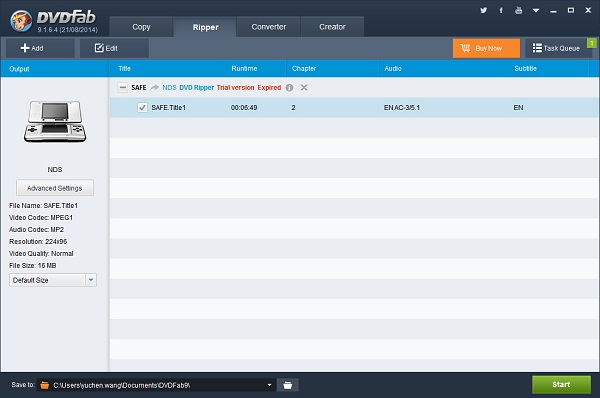Screen dimensions: 600x398
Task: Click the save path input field
Action: (x=157, y=385)
